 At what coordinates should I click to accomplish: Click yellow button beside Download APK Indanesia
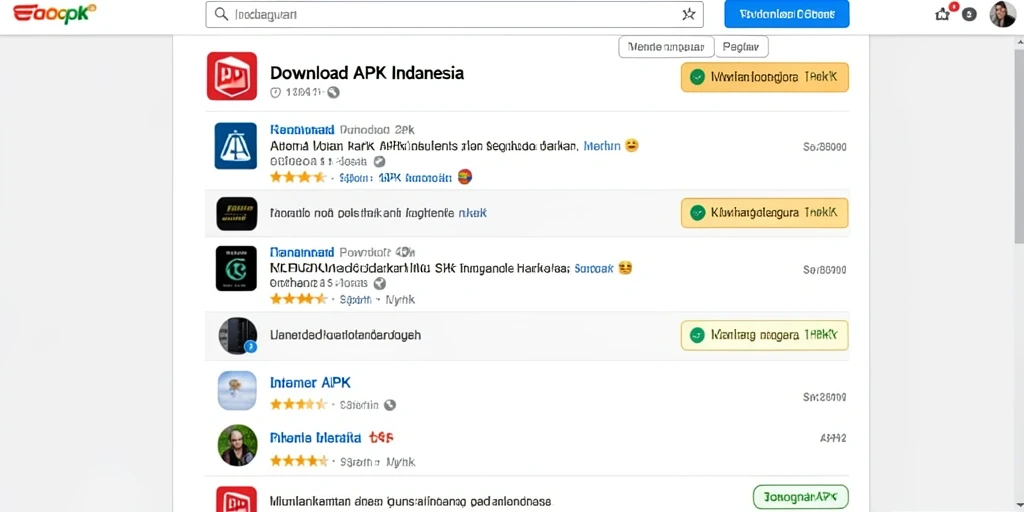[764, 77]
